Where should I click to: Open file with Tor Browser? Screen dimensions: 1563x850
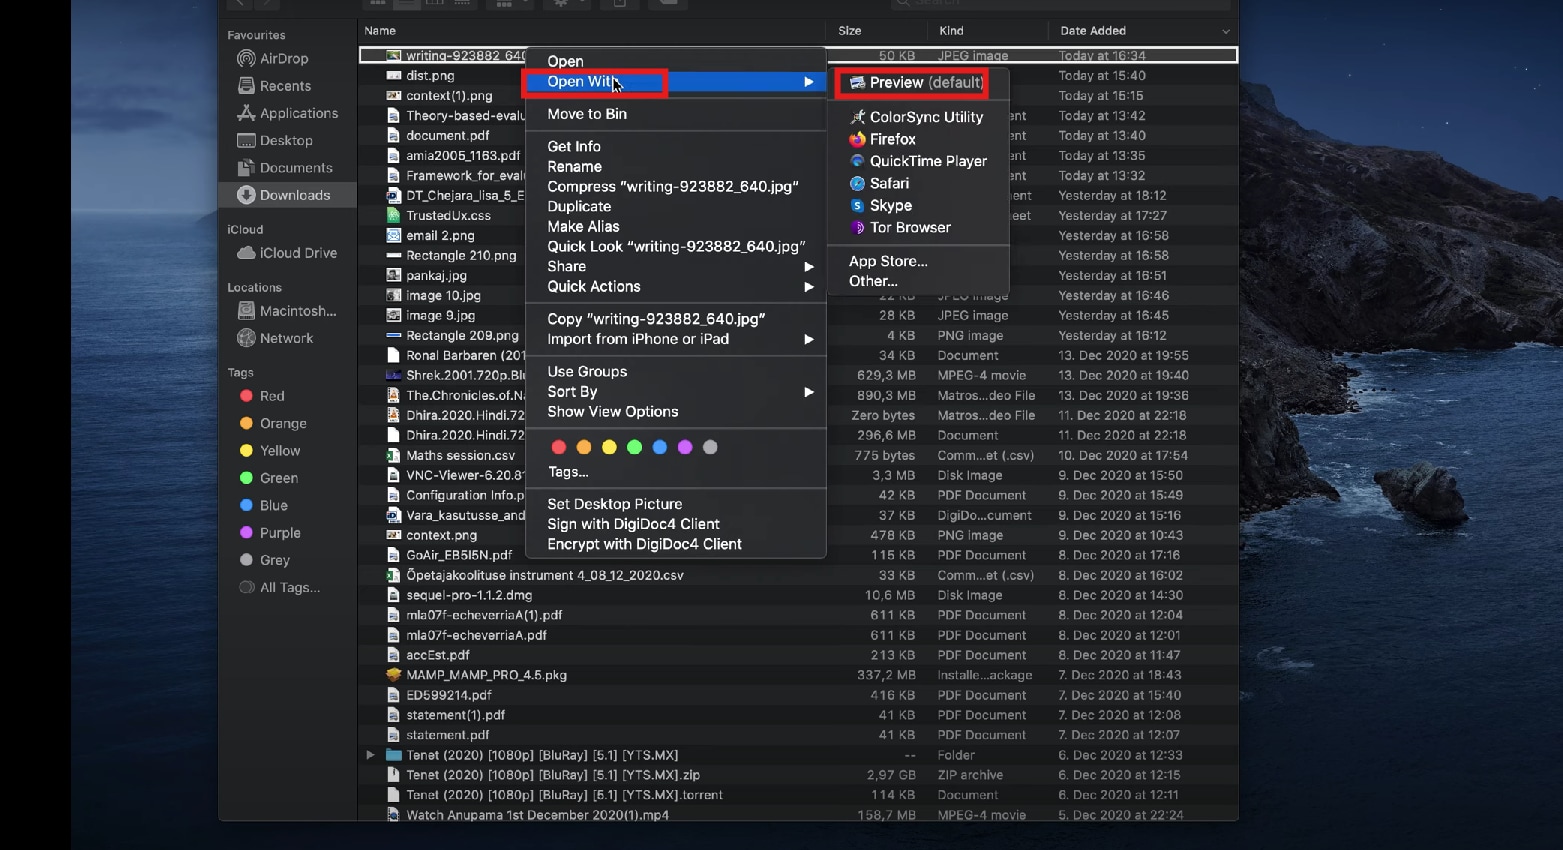[900, 227]
